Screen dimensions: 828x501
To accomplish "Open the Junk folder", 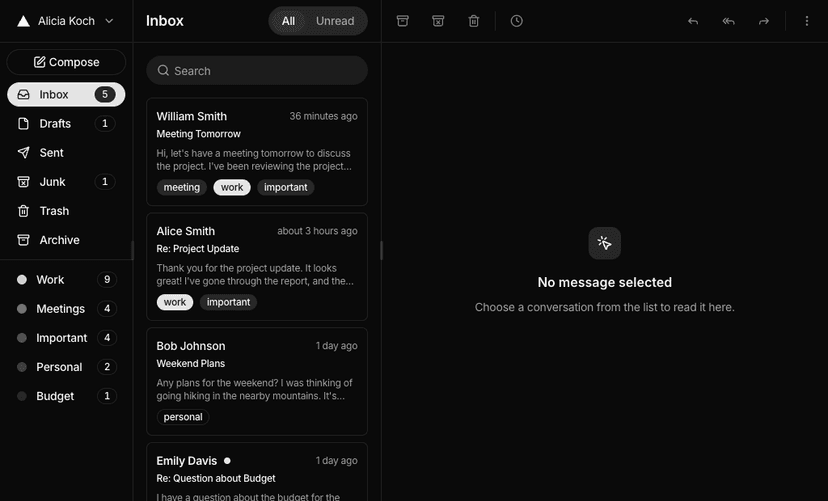I will pyautogui.click(x=66, y=182).
